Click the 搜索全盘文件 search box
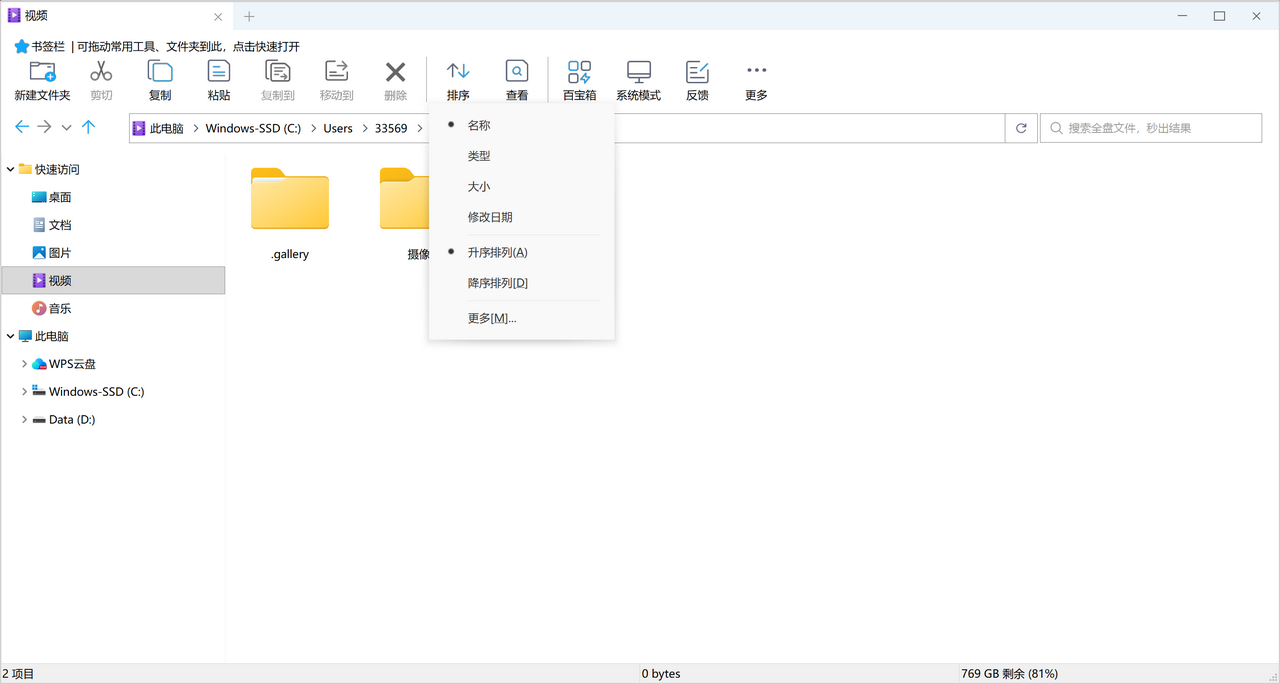The width and height of the screenshot is (1280, 684). point(1150,128)
